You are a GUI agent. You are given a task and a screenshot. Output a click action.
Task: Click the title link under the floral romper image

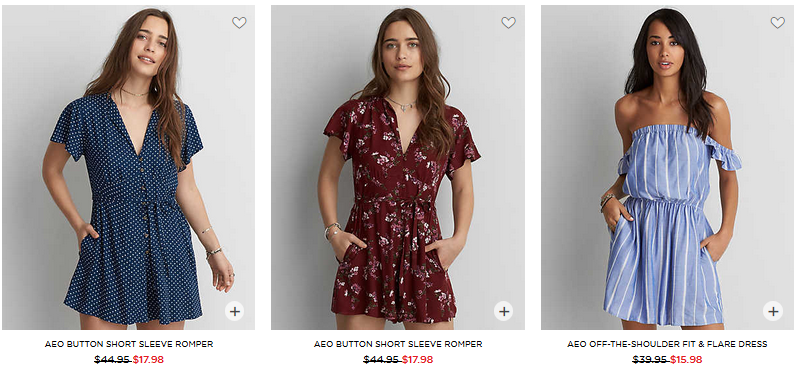tap(398, 344)
